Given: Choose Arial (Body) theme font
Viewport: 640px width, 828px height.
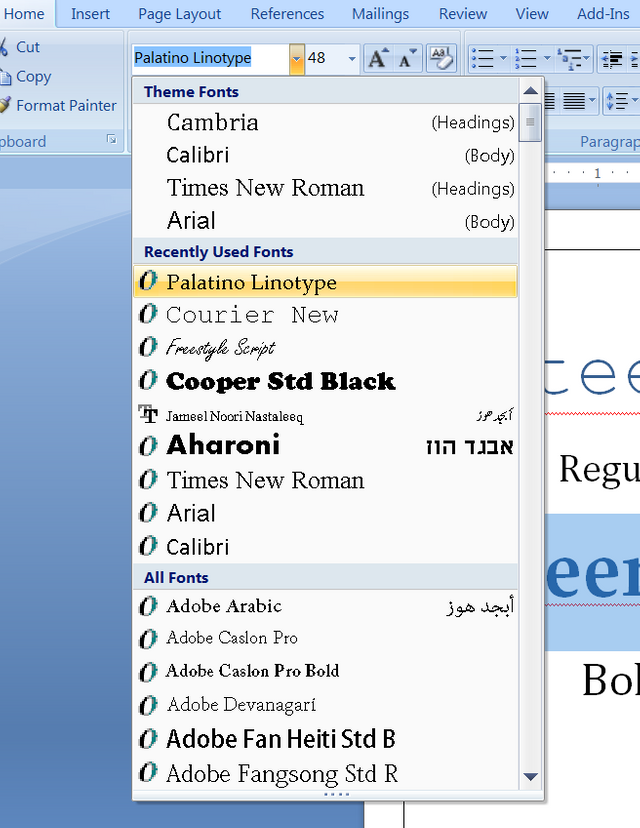Looking at the screenshot, I should click(x=325, y=221).
